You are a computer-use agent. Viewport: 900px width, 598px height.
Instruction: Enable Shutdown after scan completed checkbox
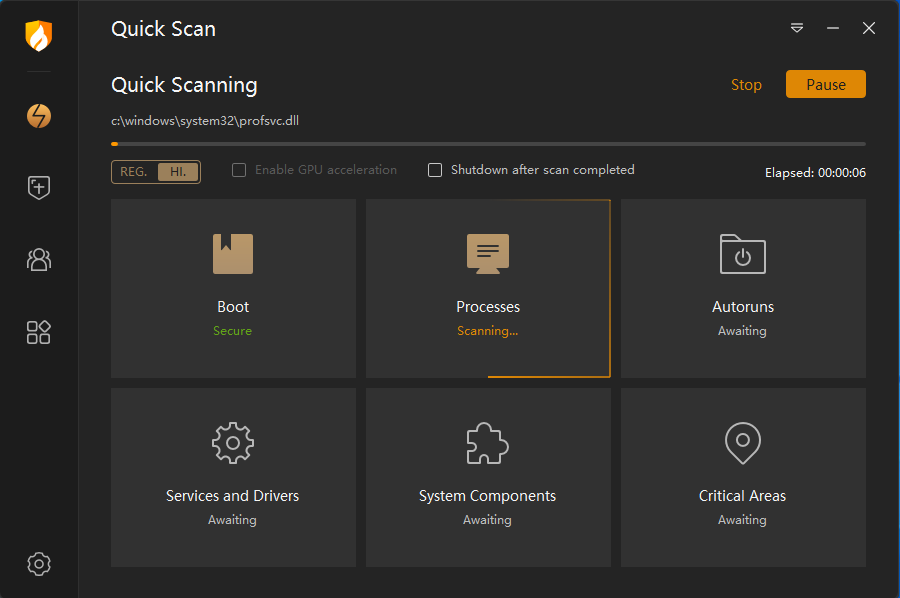(x=435, y=170)
